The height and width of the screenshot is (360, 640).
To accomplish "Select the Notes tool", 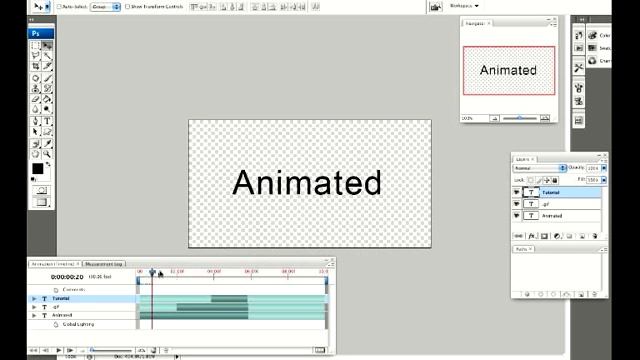I will click(36, 143).
